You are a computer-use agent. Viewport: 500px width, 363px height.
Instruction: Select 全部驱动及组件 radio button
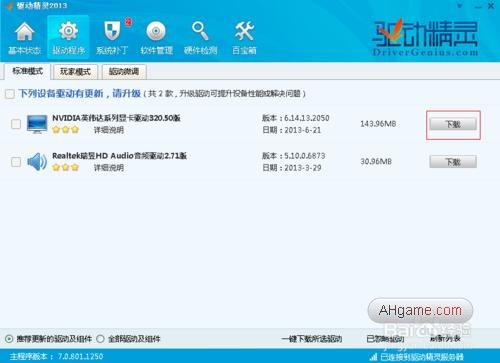(100, 339)
